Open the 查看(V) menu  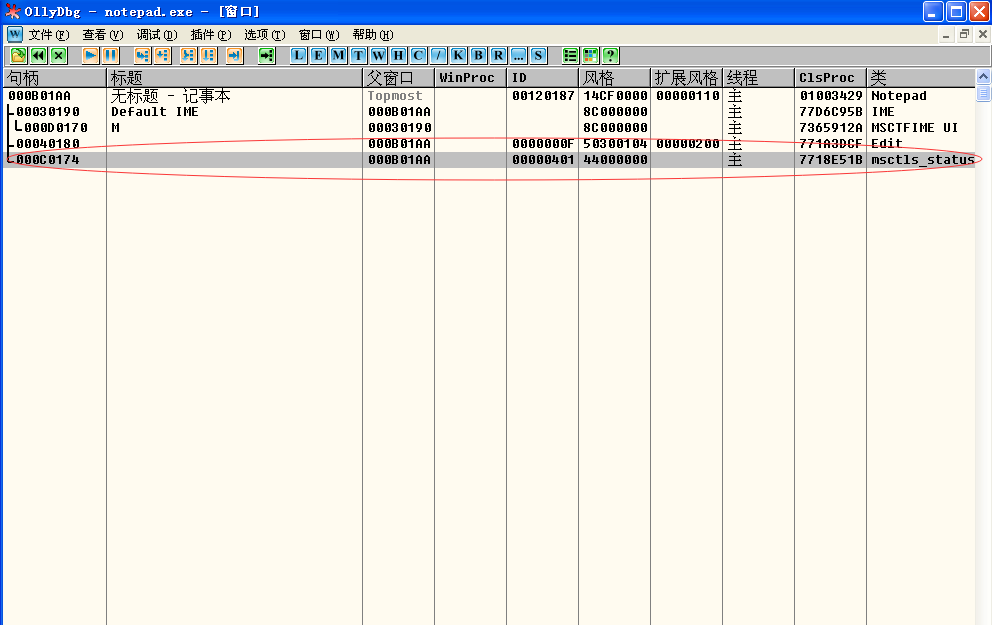pyautogui.click(x=102, y=35)
